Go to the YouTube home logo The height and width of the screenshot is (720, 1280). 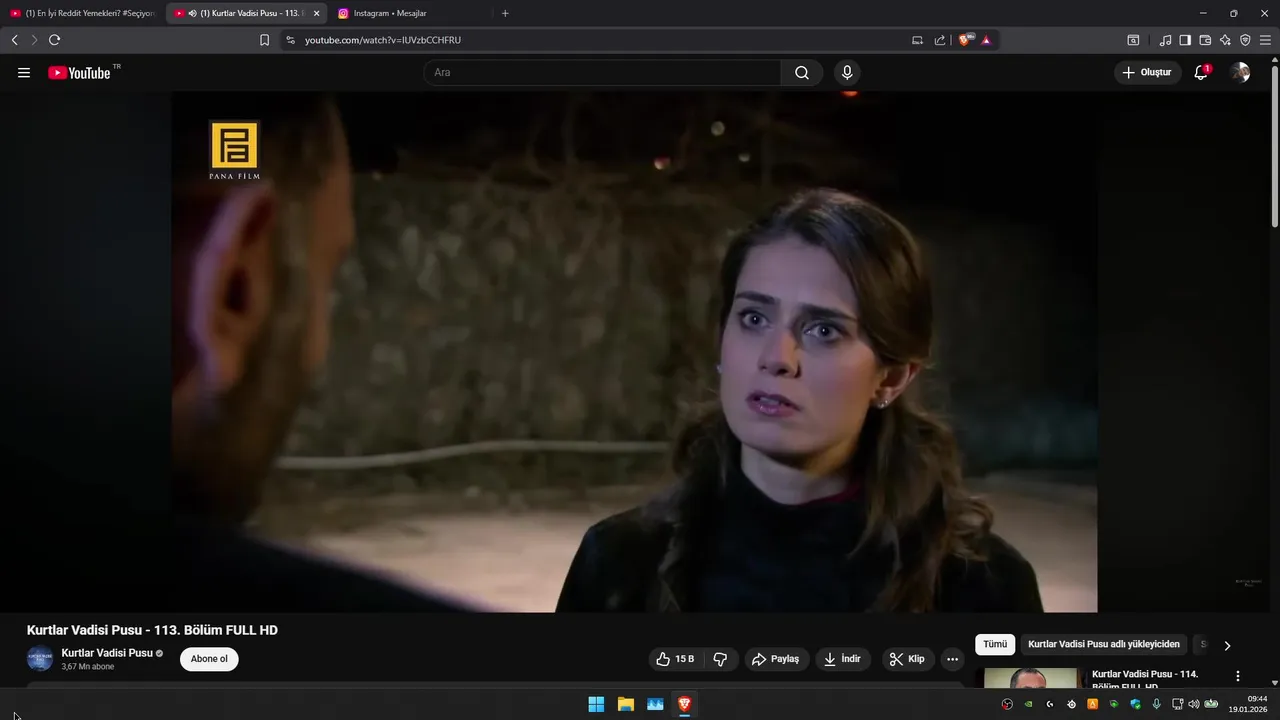(x=79, y=73)
